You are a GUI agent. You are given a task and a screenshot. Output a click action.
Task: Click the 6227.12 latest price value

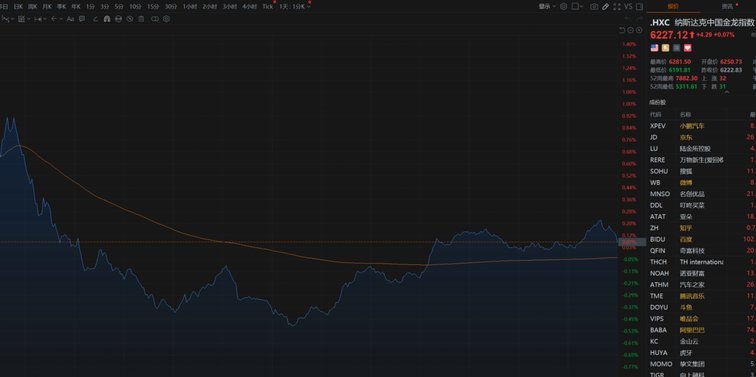point(669,35)
